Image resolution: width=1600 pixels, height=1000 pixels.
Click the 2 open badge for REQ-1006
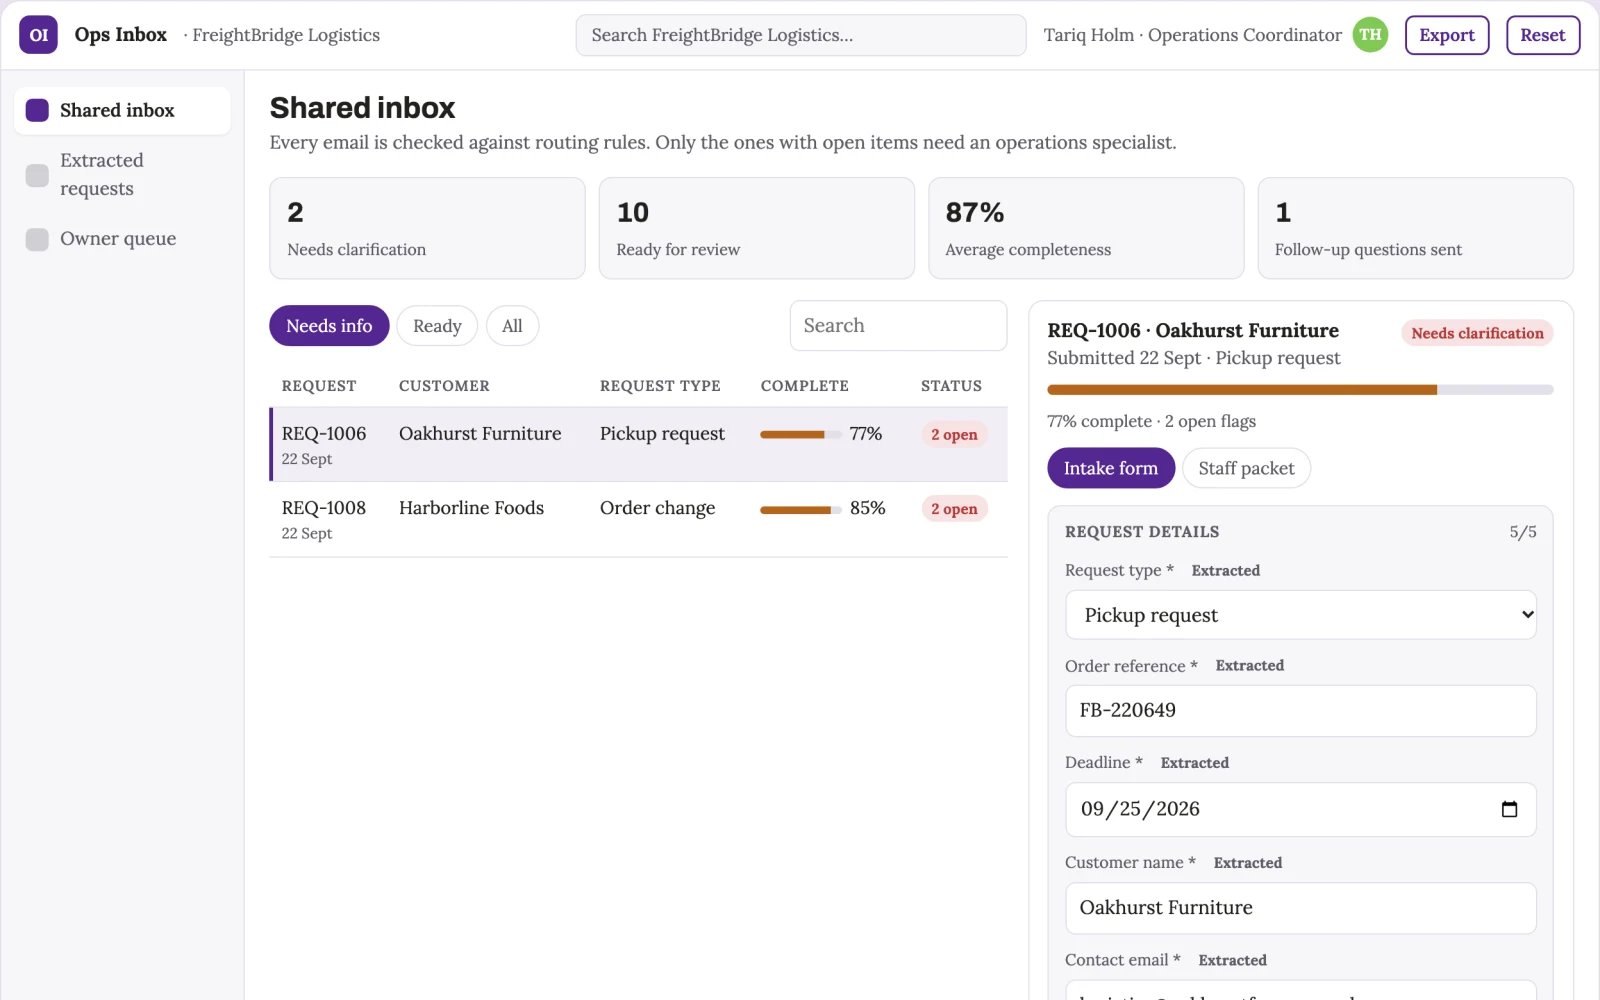coord(954,435)
